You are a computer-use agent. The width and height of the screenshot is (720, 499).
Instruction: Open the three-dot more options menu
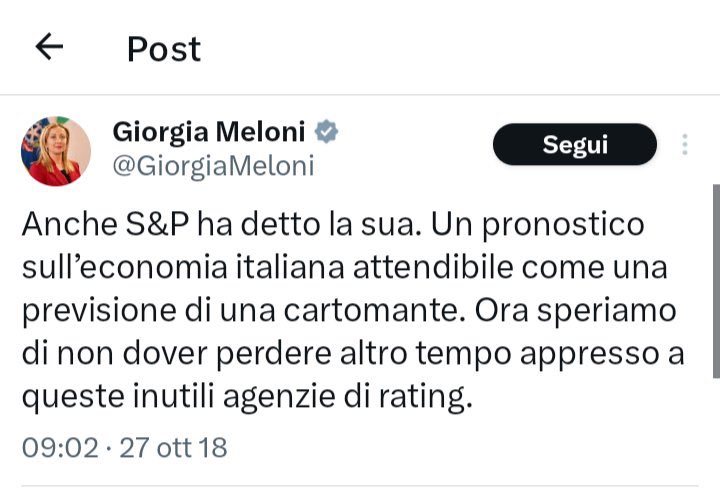[x=685, y=145]
